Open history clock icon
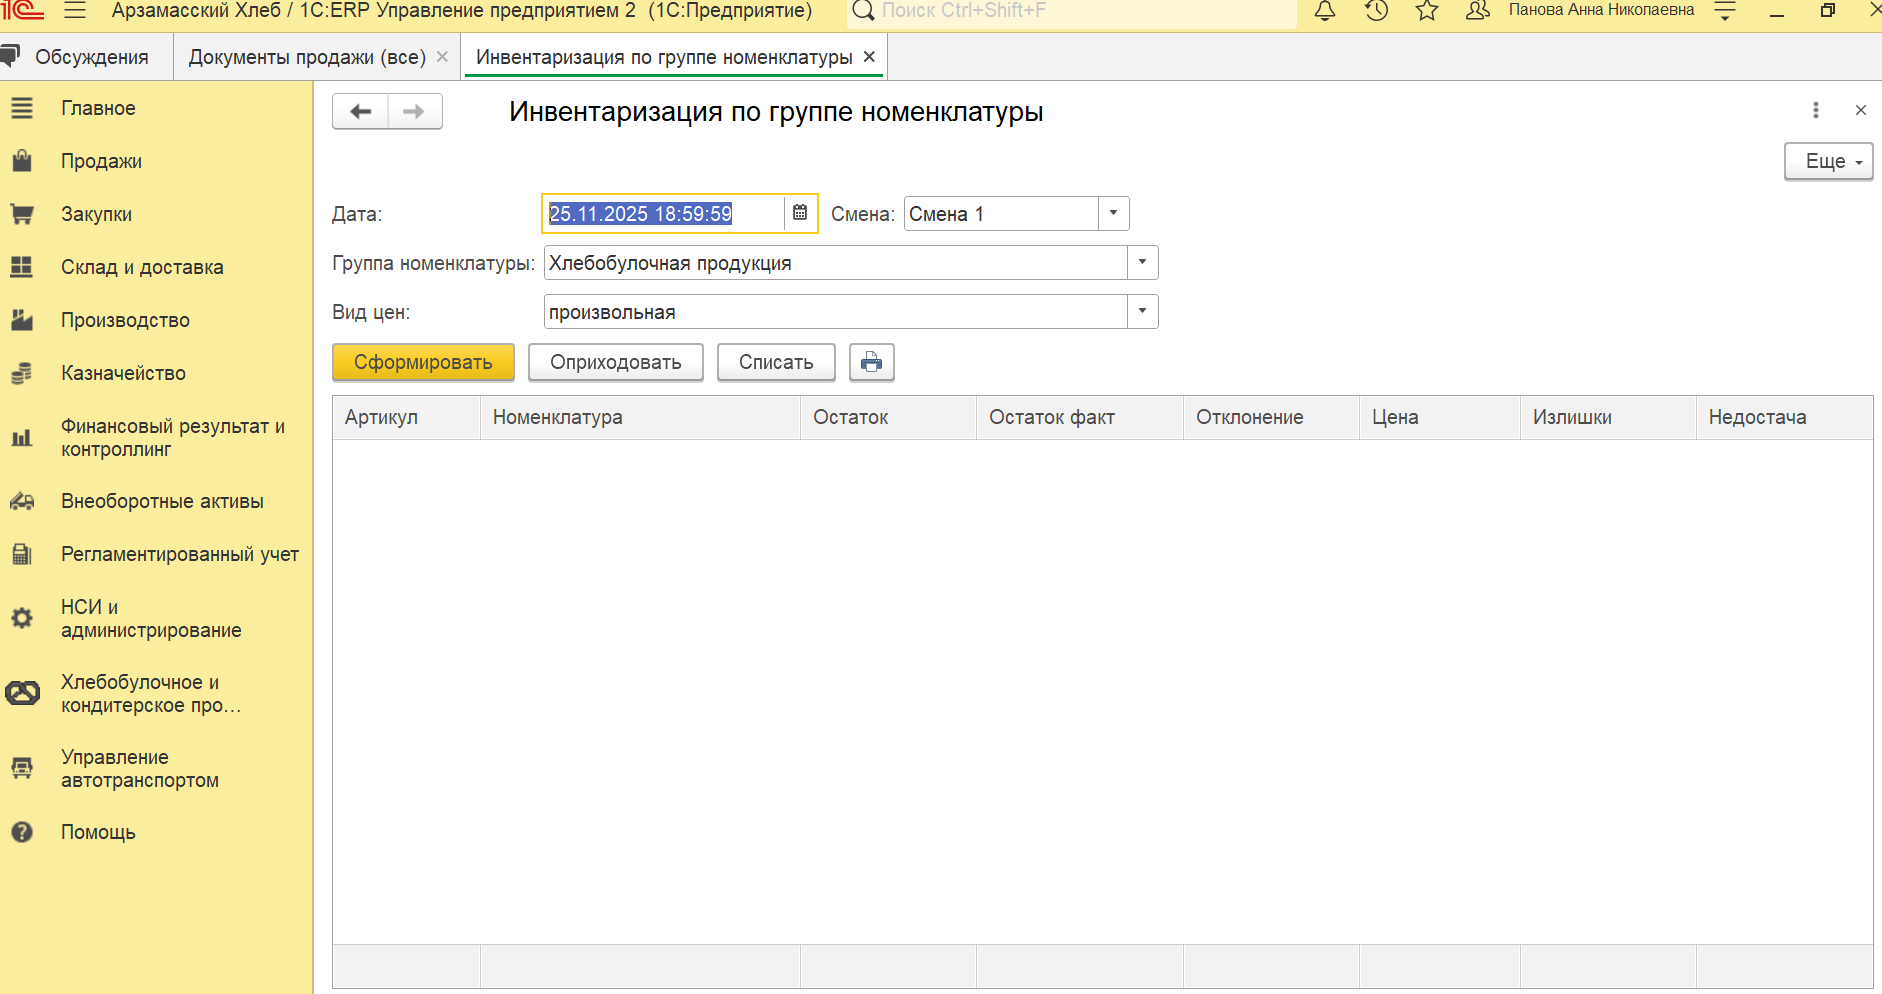This screenshot has height=994, width=1882. [1377, 11]
